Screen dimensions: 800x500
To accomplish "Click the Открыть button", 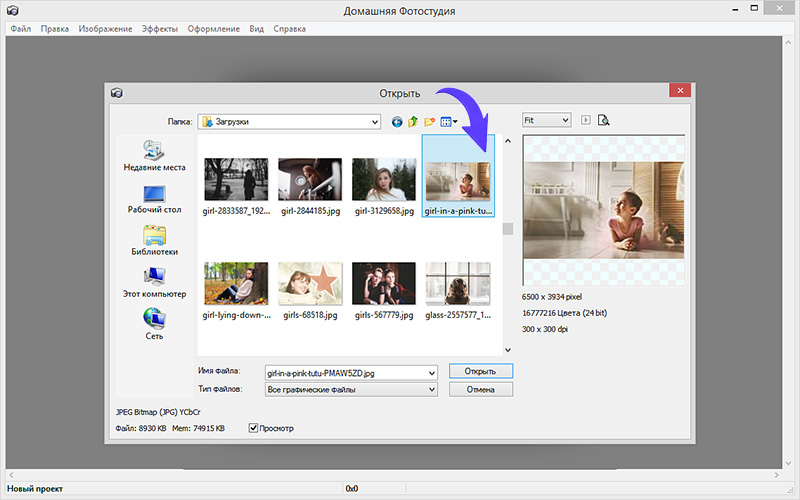I will [480, 371].
